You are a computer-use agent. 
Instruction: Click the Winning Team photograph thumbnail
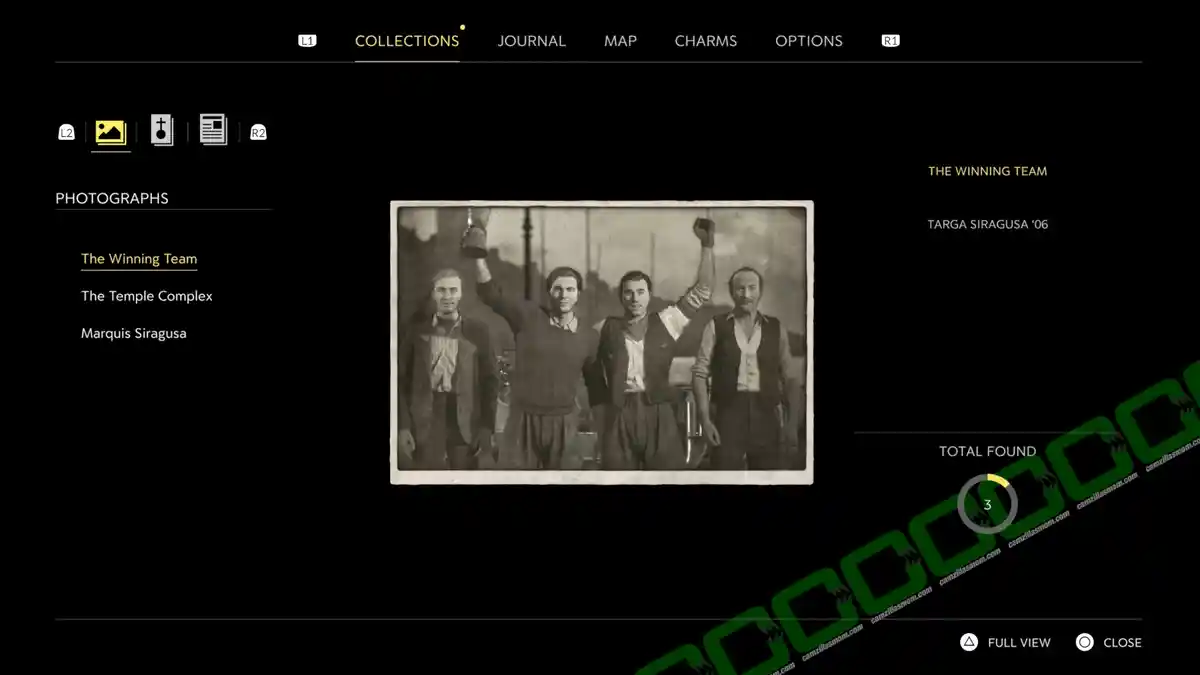602,342
